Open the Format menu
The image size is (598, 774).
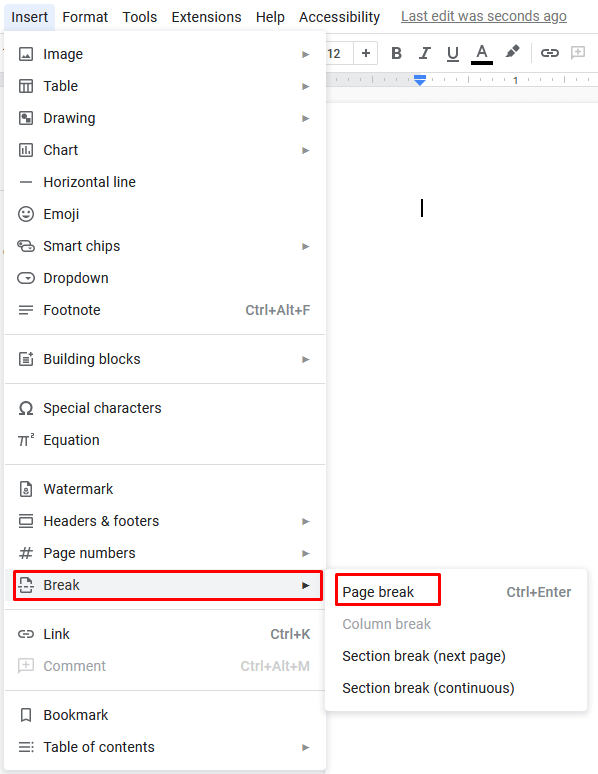coord(85,17)
